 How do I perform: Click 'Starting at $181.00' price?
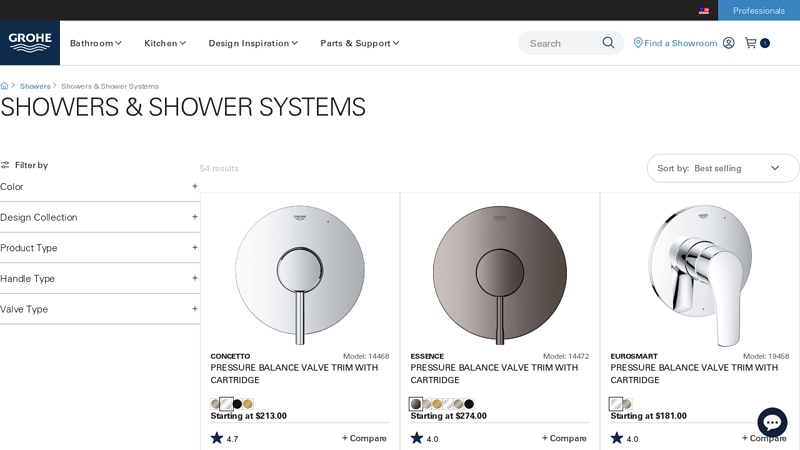coord(648,416)
